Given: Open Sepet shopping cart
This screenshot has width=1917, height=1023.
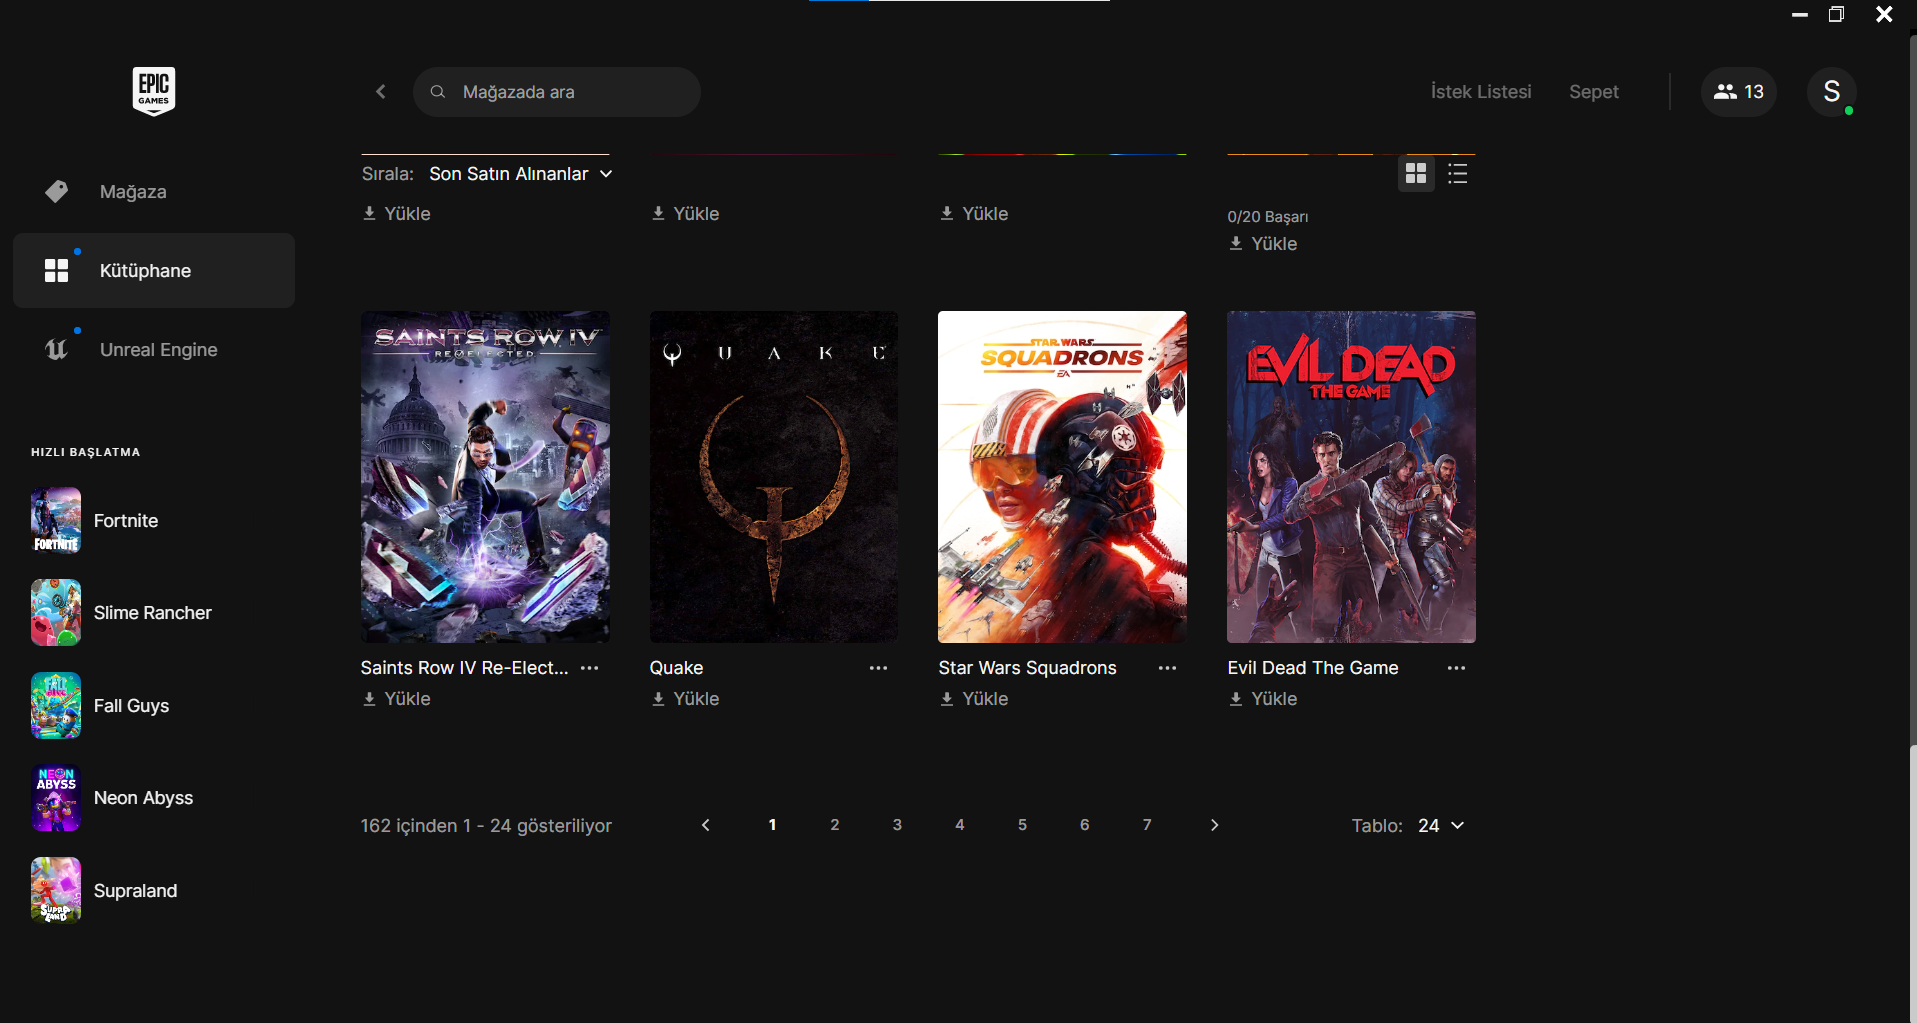Looking at the screenshot, I should 1594,92.
